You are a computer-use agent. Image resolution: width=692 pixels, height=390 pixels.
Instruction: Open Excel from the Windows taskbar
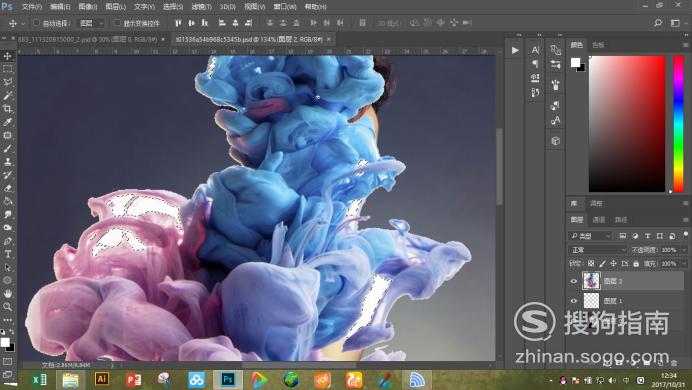point(40,379)
